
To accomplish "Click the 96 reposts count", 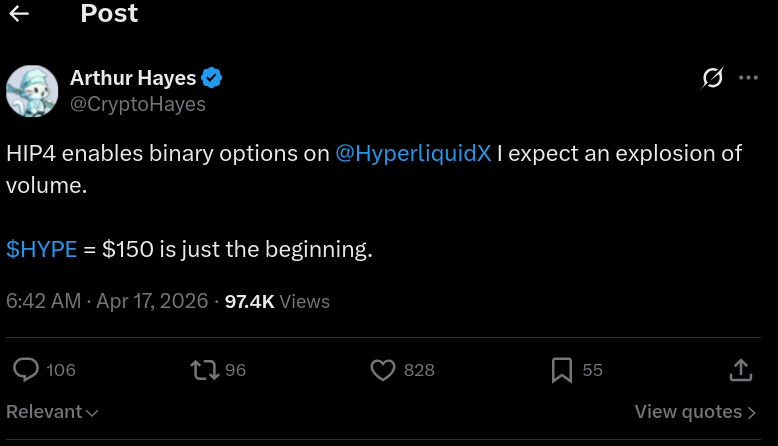I will [x=235, y=370].
